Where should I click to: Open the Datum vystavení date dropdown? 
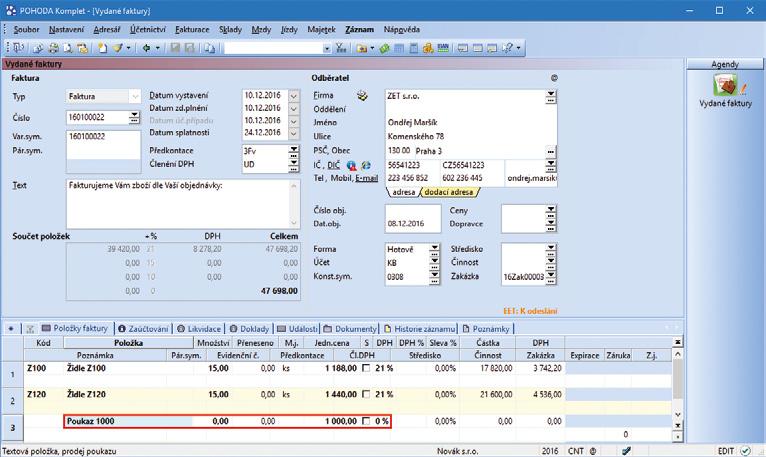coord(293,96)
